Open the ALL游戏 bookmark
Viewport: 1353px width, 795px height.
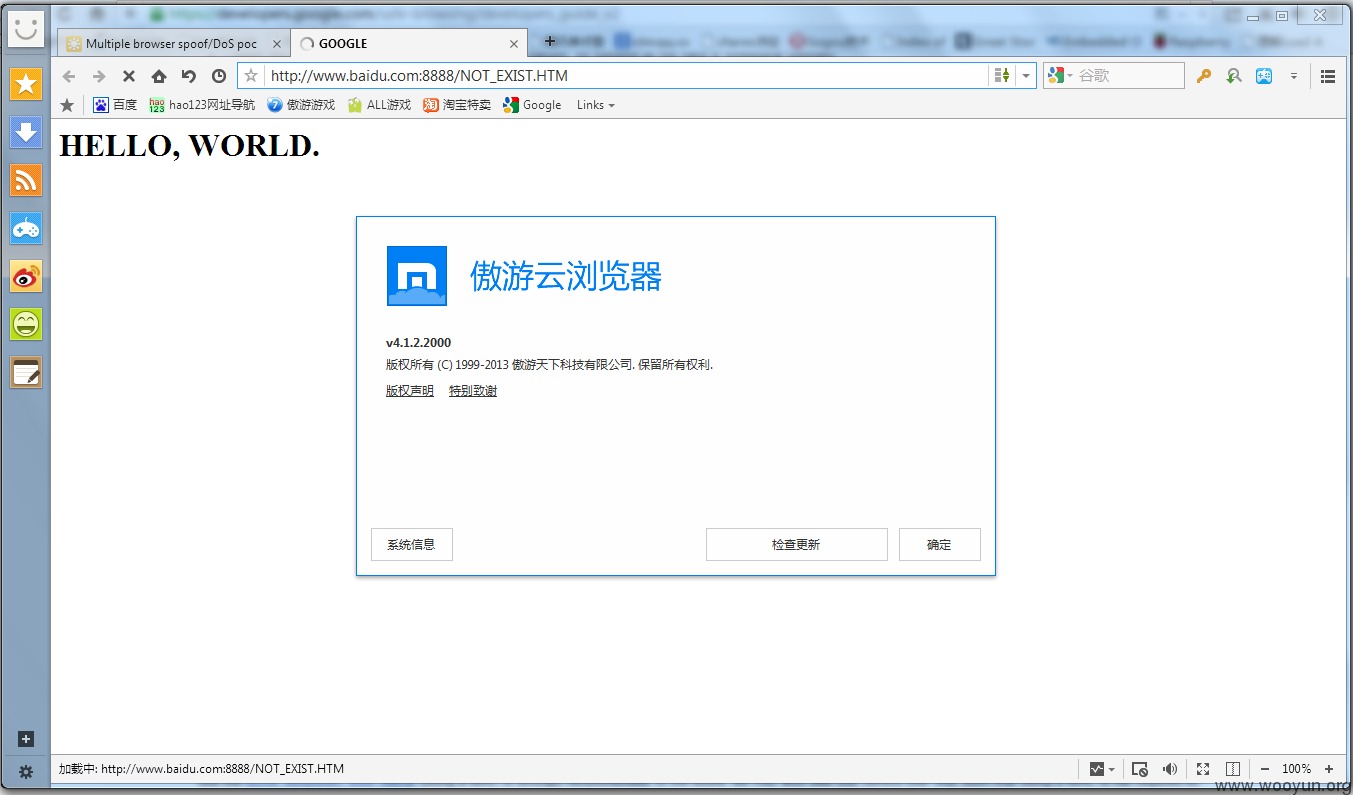click(x=379, y=105)
